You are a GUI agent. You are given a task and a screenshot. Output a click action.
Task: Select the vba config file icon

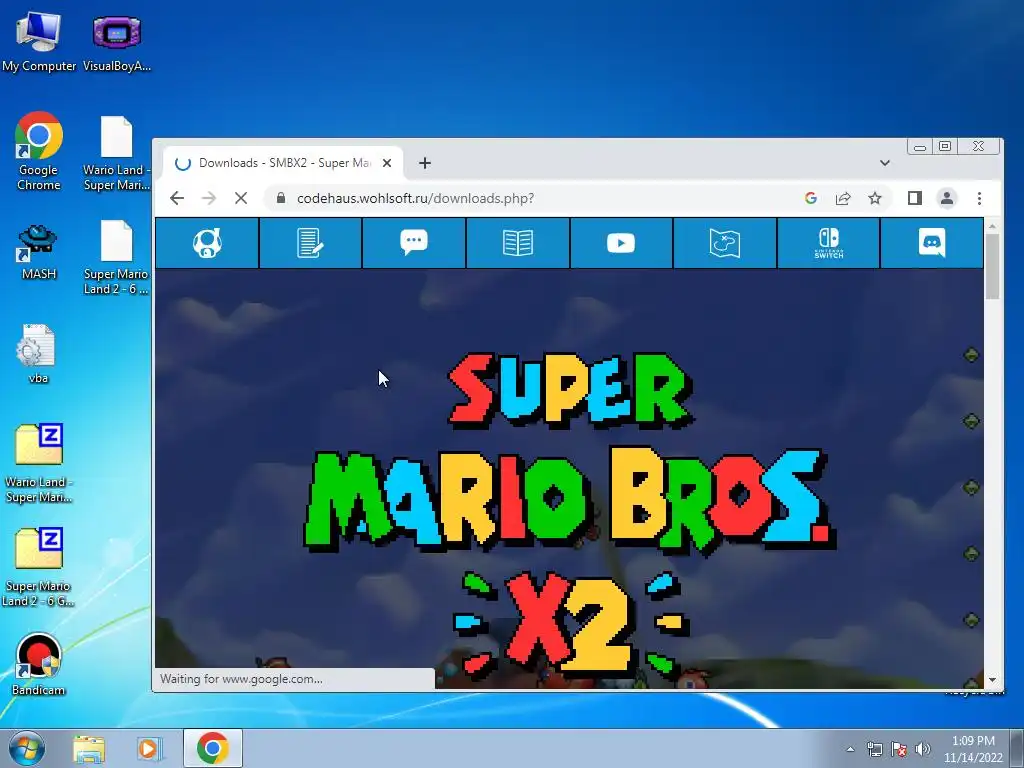[x=38, y=354]
